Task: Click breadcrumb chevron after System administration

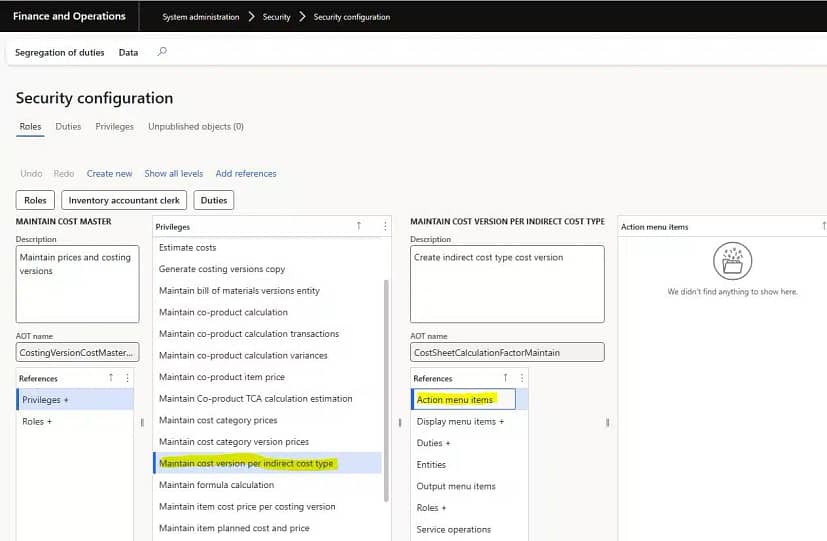Action: coord(252,17)
